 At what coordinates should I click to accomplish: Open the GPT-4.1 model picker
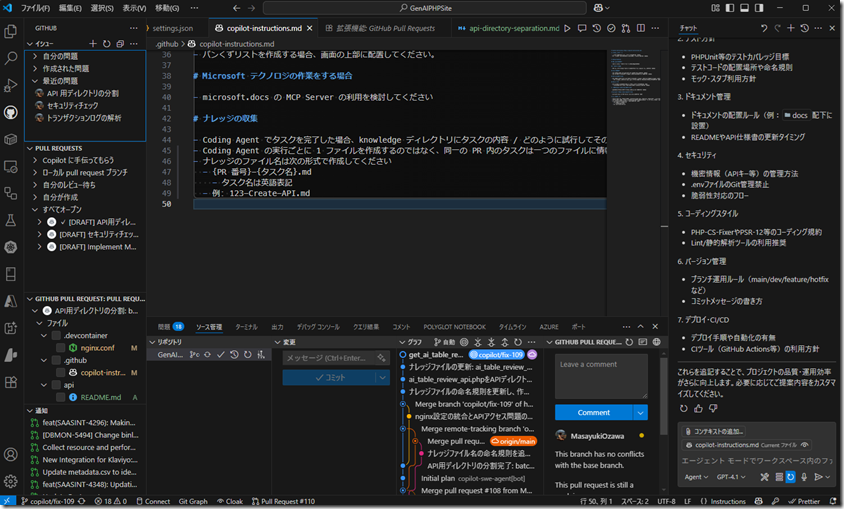click(732, 477)
